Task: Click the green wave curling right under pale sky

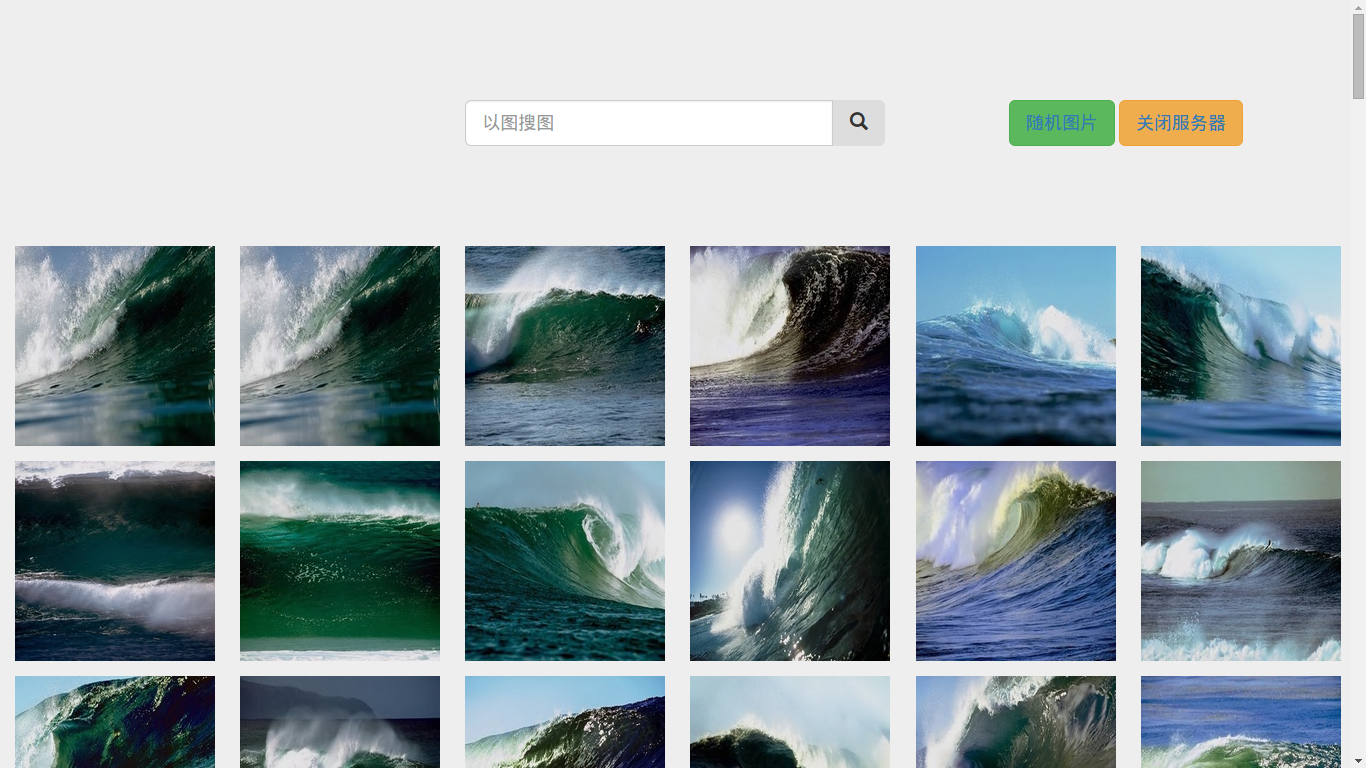Action: (x=564, y=560)
